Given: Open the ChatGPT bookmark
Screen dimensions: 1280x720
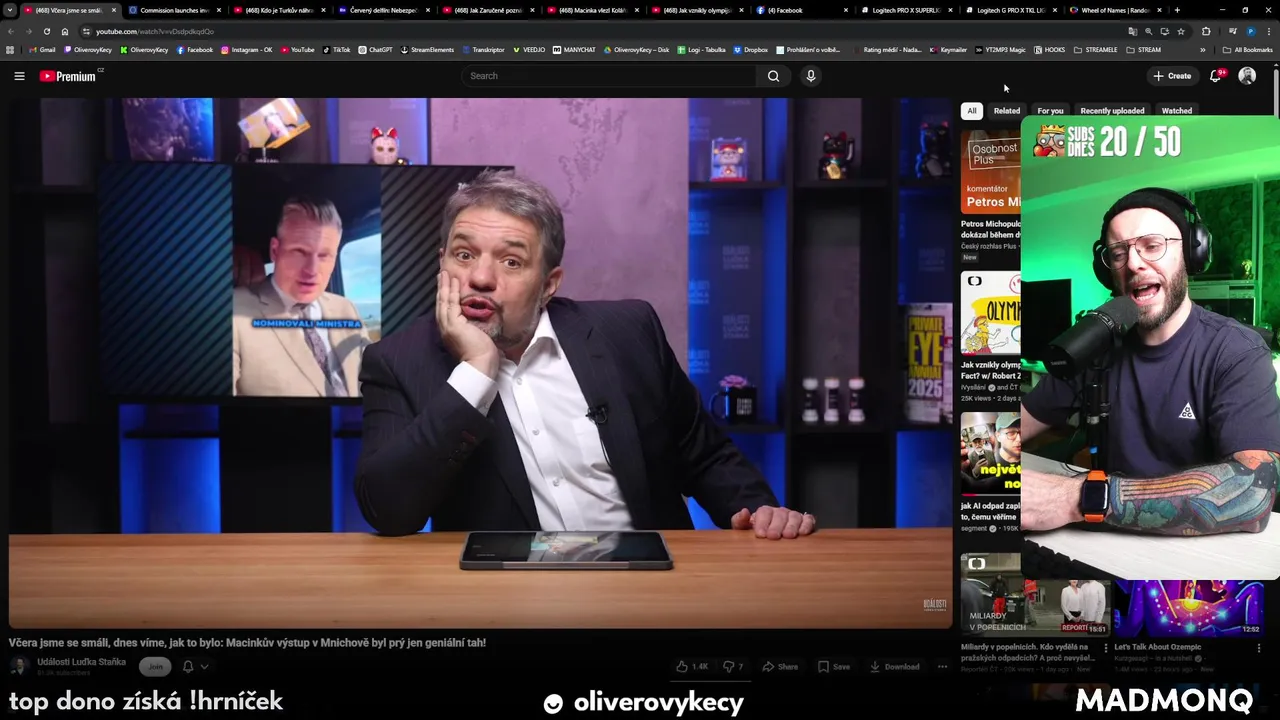Looking at the screenshot, I should point(375,50).
